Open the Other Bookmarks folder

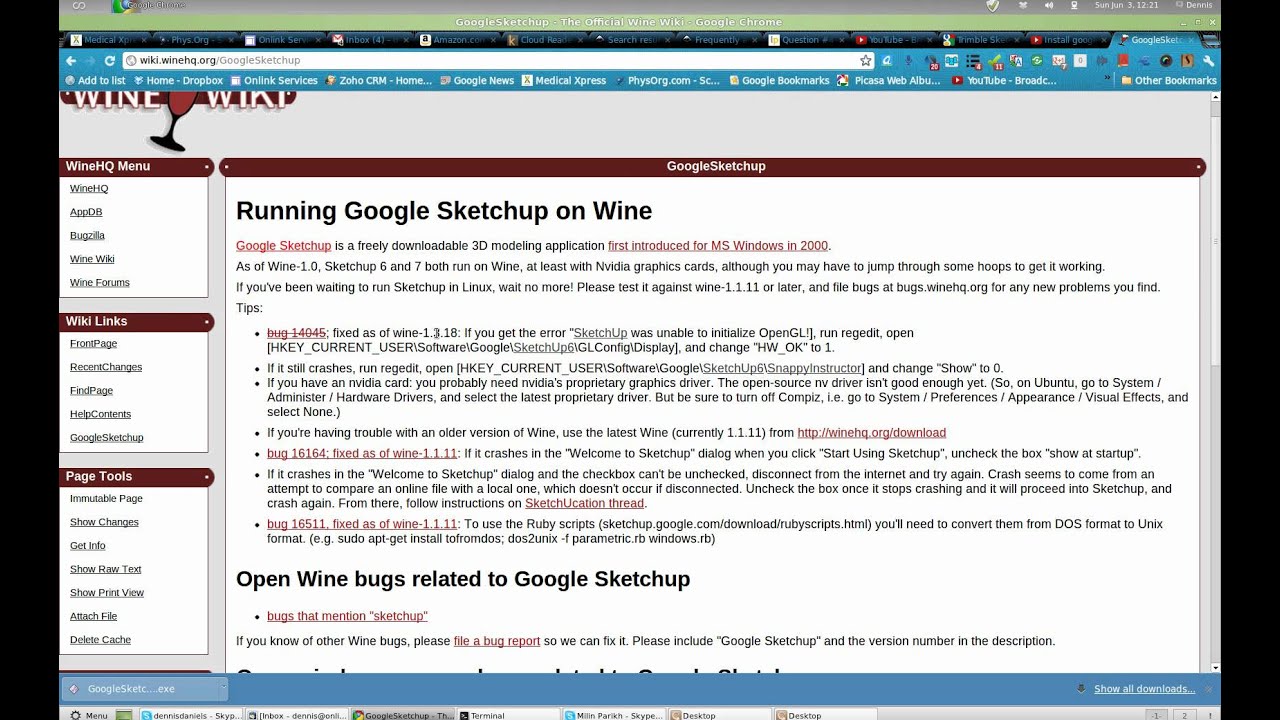tap(1168, 81)
